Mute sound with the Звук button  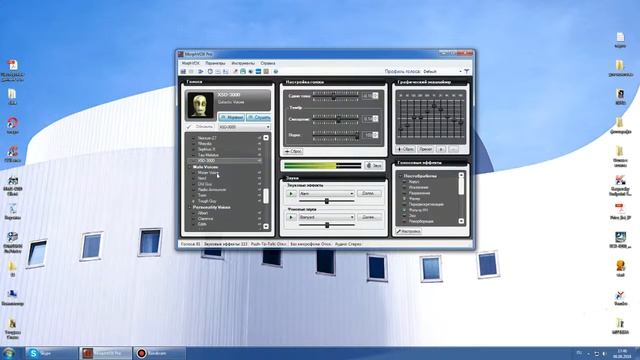(x=374, y=165)
